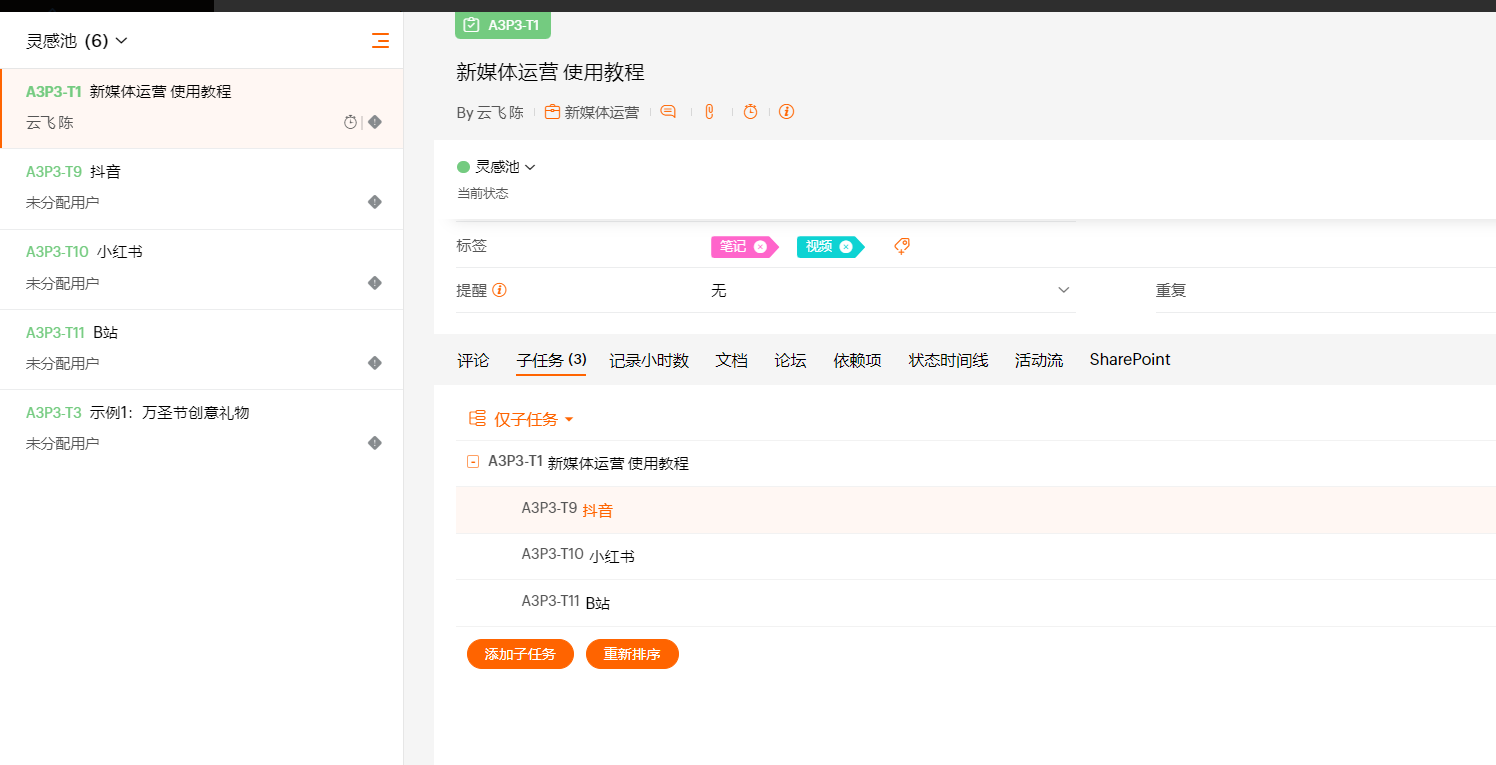Click the paperclip attachment icon
This screenshot has width=1496, height=765.
point(709,112)
